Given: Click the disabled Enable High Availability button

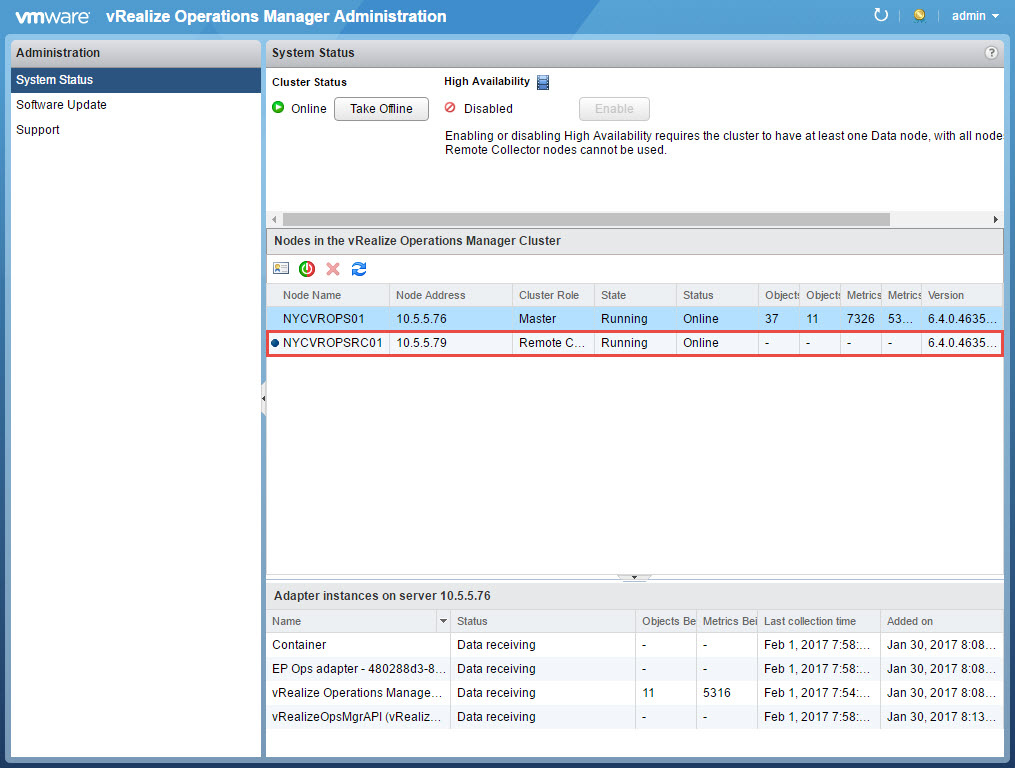Looking at the screenshot, I should click(x=614, y=109).
